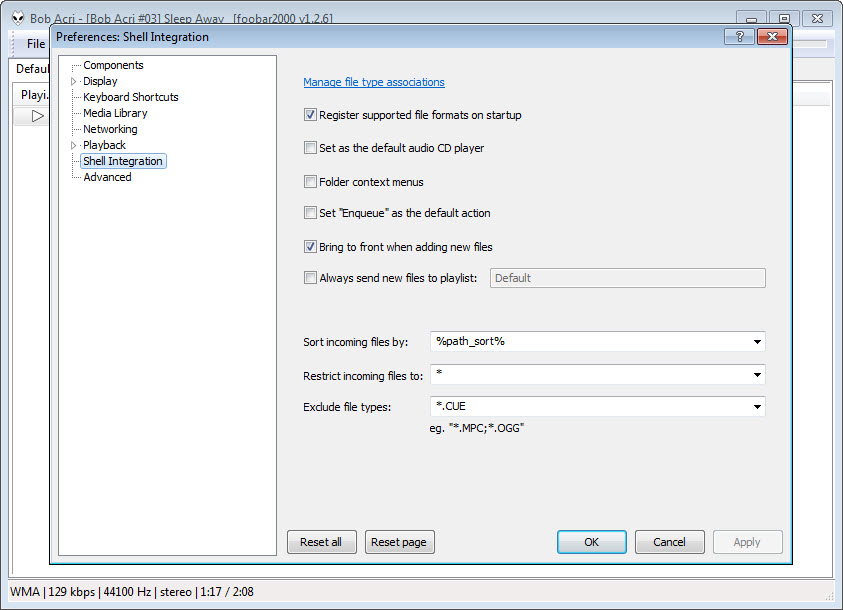Click the Restrict incoming files to label

tap(363, 376)
